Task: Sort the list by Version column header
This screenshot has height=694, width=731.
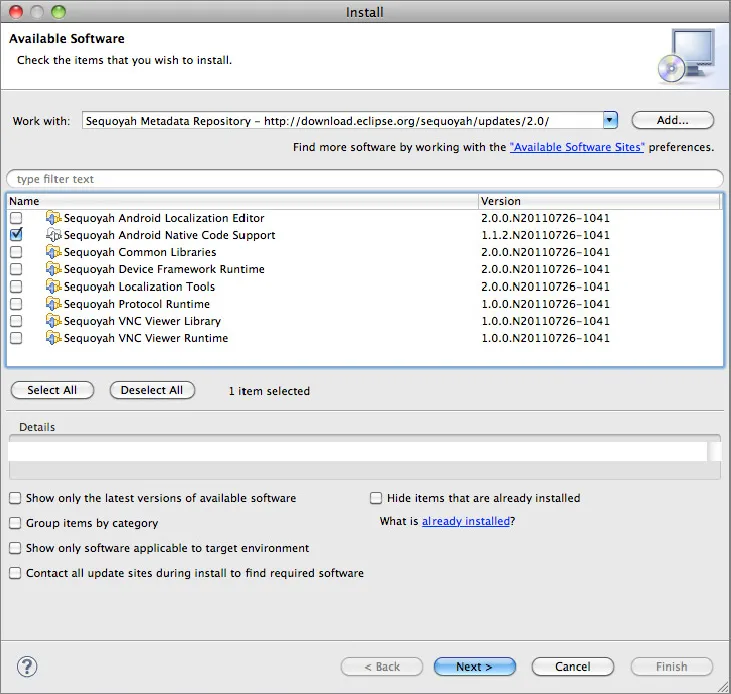Action: [x=598, y=201]
